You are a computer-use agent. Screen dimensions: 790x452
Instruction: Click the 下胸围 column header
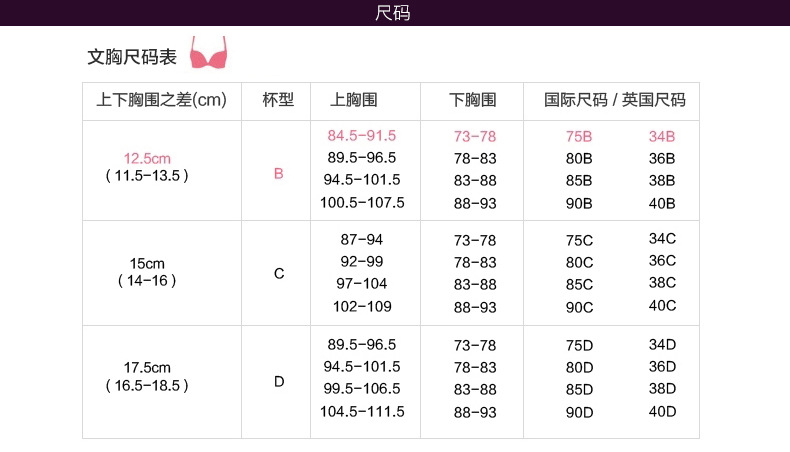tap(473, 100)
